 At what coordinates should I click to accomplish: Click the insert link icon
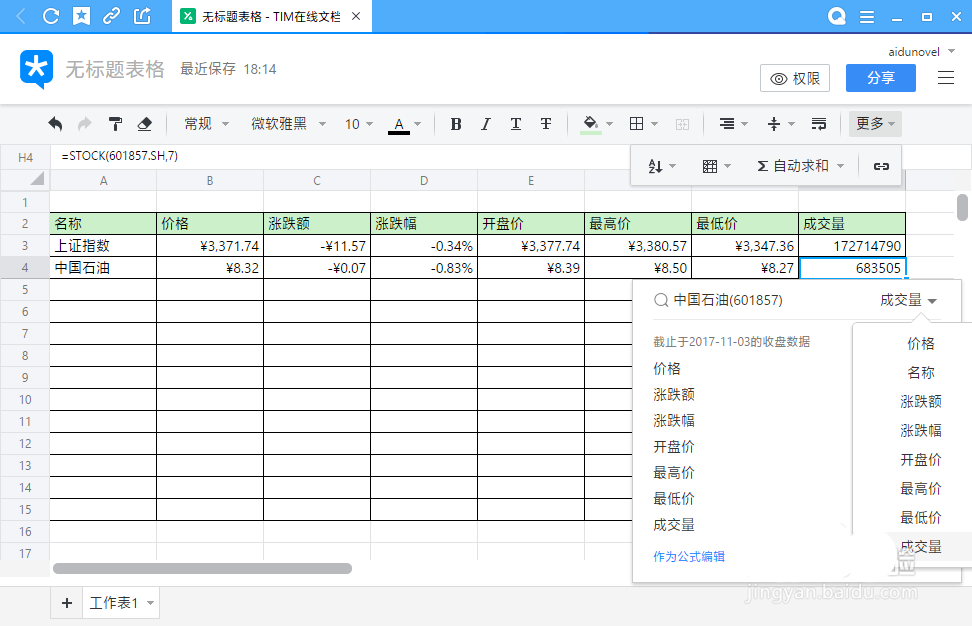pyautogui.click(x=881, y=166)
